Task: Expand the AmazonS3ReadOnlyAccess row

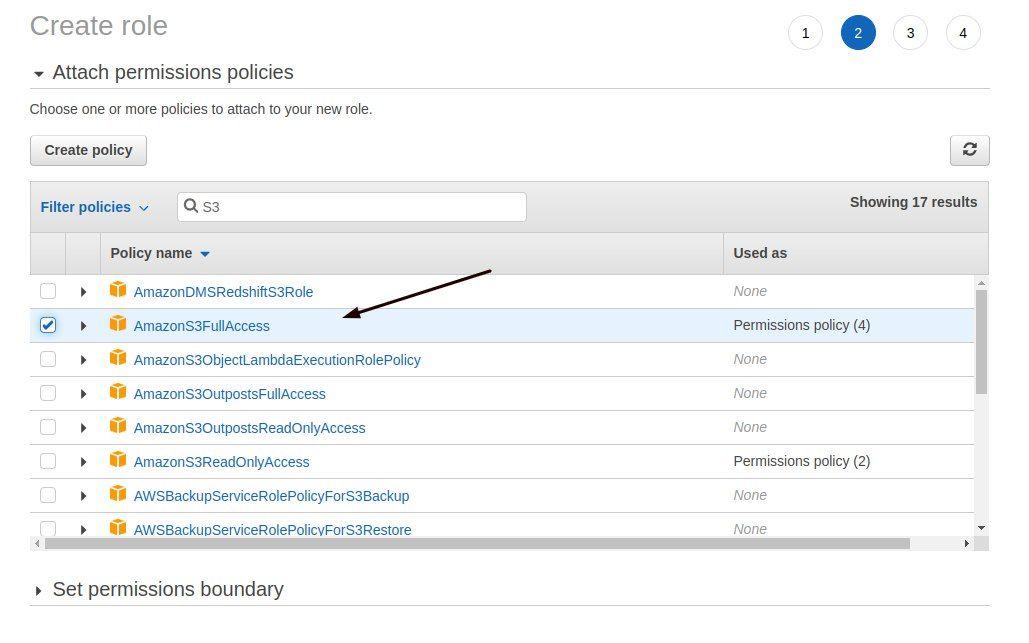Action: (x=83, y=462)
